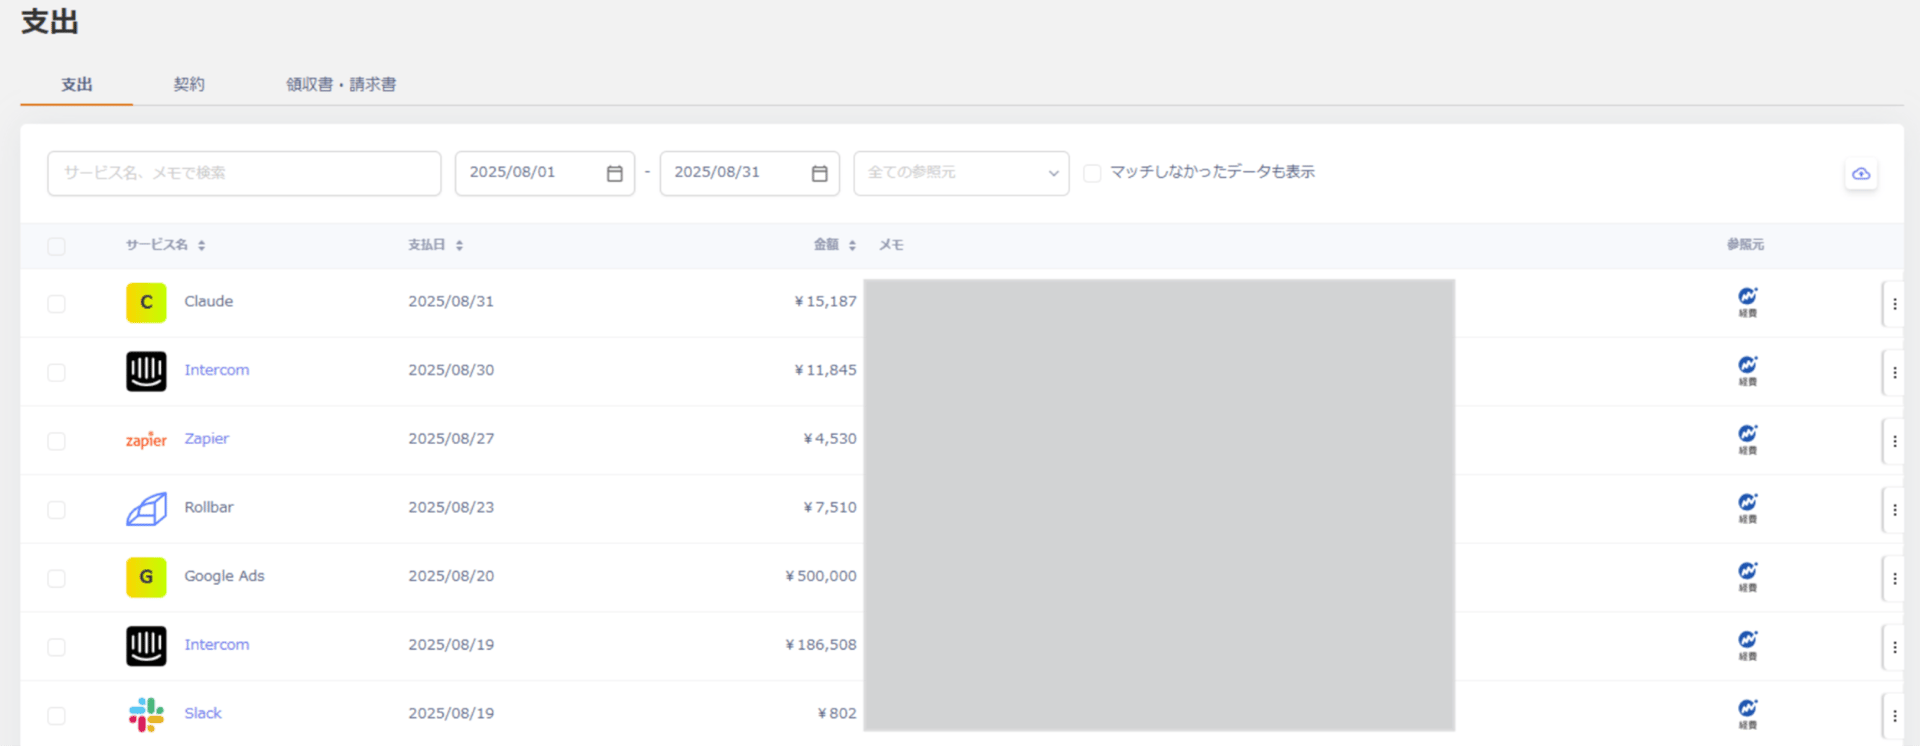Screen dimensions: 1920x746
Task: Check the Intercom 2025/08/30 row checkbox
Action: (56, 372)
